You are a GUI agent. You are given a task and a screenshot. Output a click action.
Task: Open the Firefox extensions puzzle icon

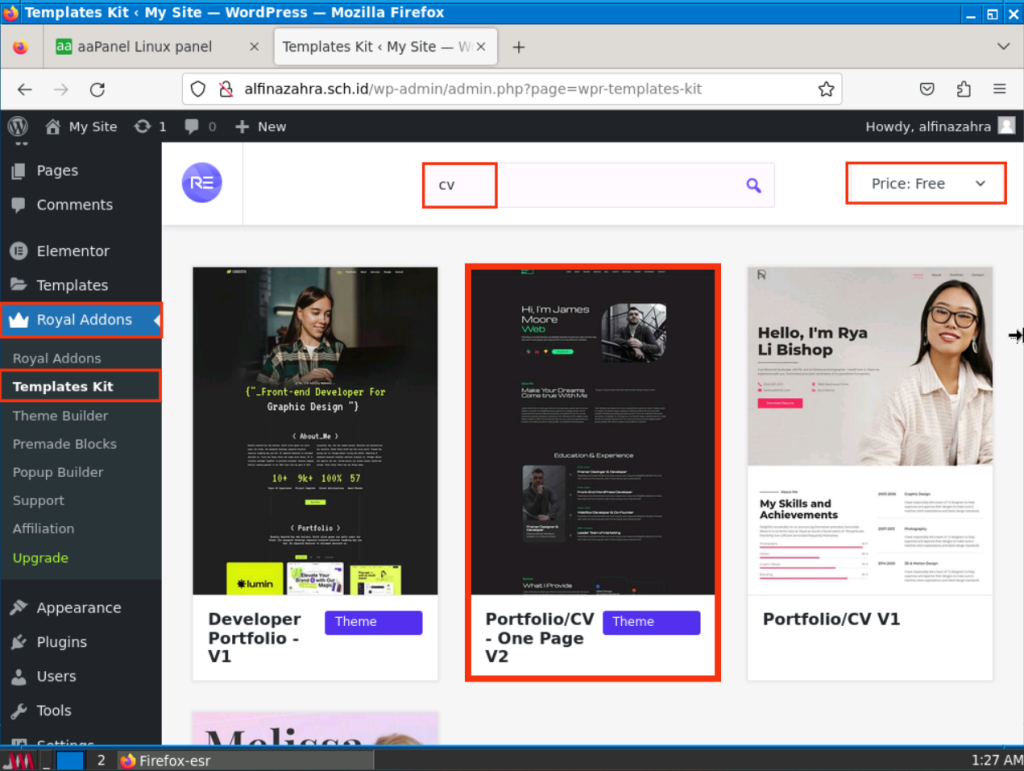coord(963,89)
